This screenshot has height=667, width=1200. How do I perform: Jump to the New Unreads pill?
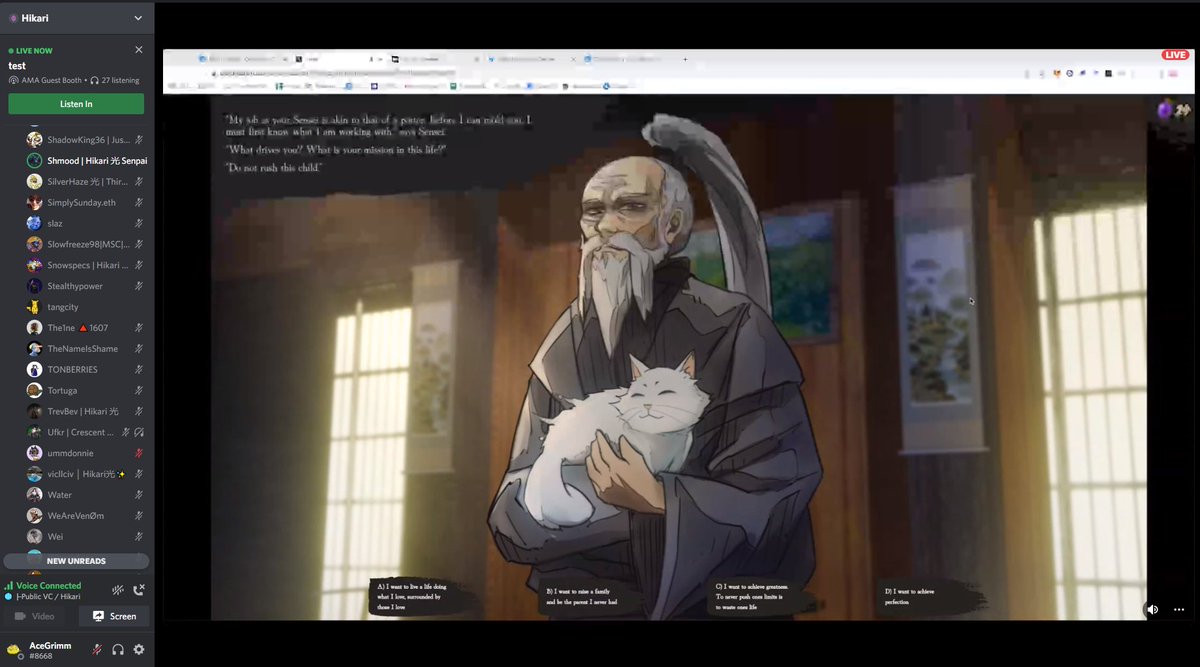pyautogui.click(x=76, y=561)
